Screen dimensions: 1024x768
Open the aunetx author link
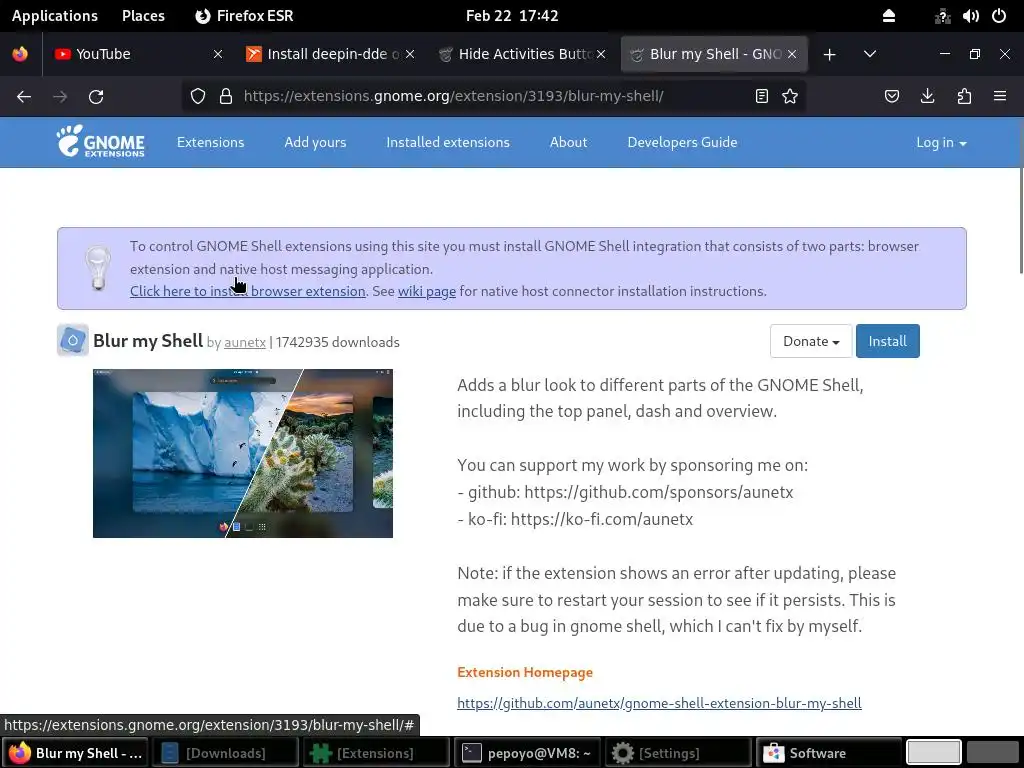pyautogui.click(x=245, y=342)
